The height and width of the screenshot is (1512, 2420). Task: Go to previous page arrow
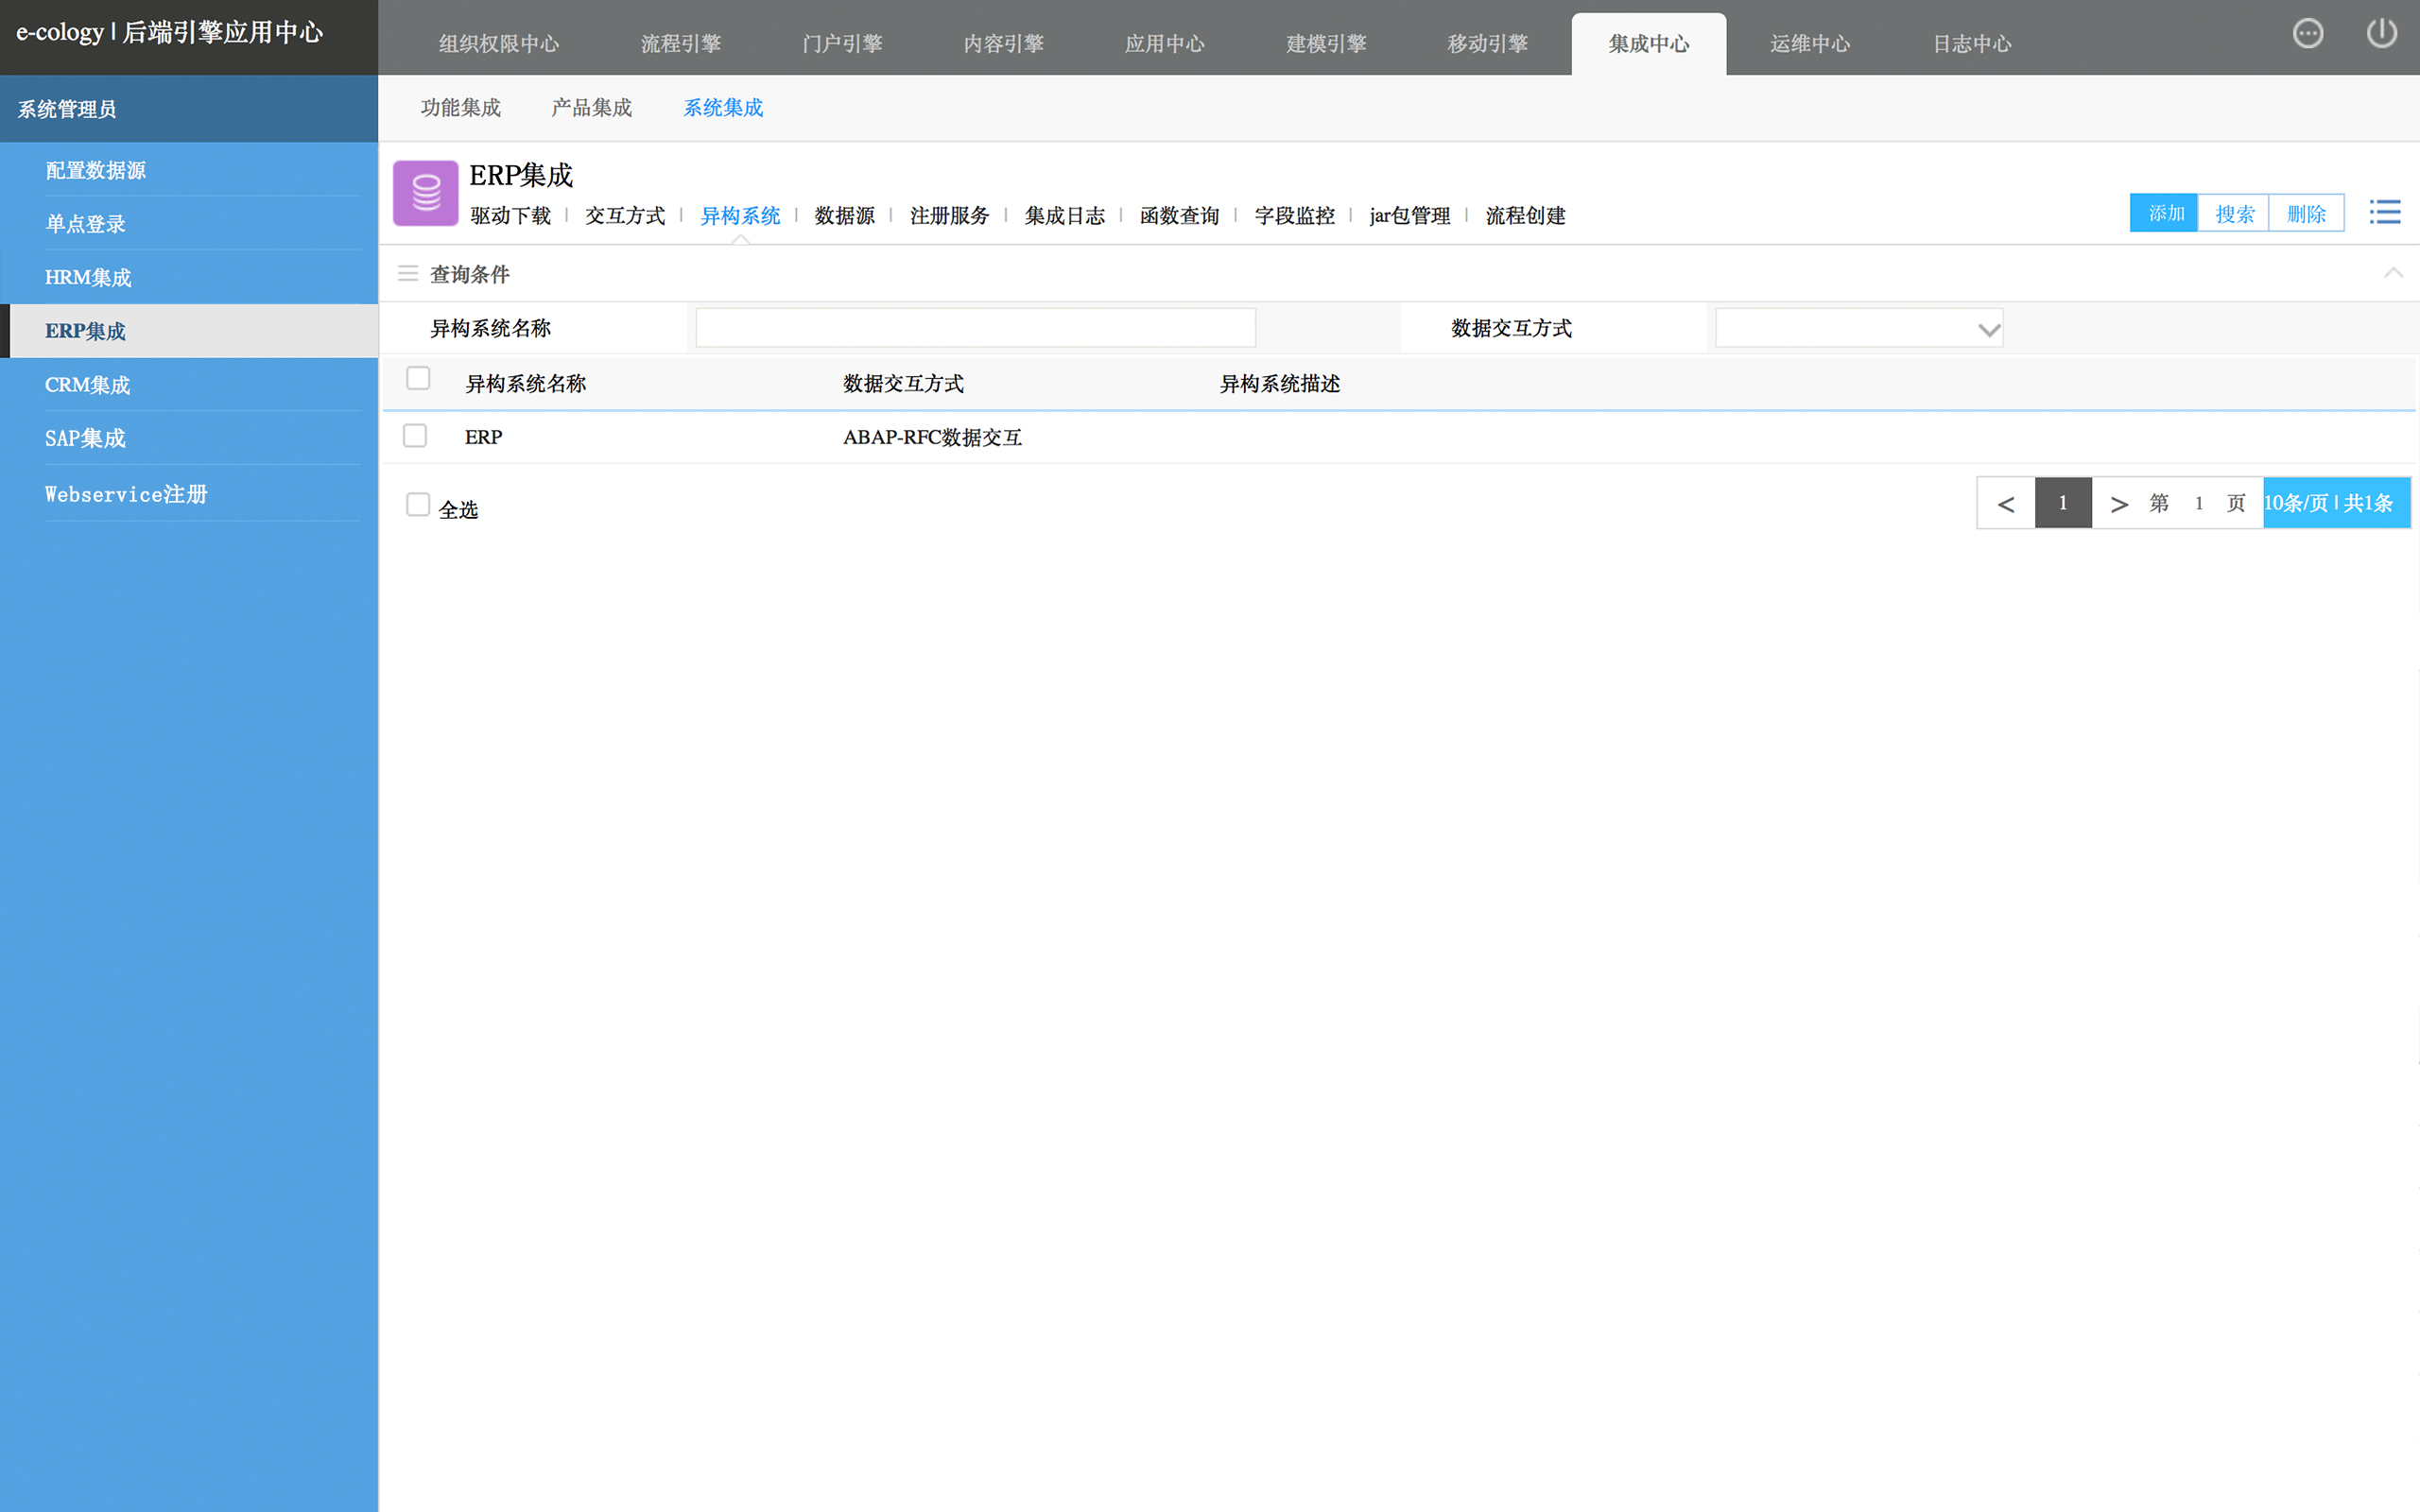(2006, 503)
